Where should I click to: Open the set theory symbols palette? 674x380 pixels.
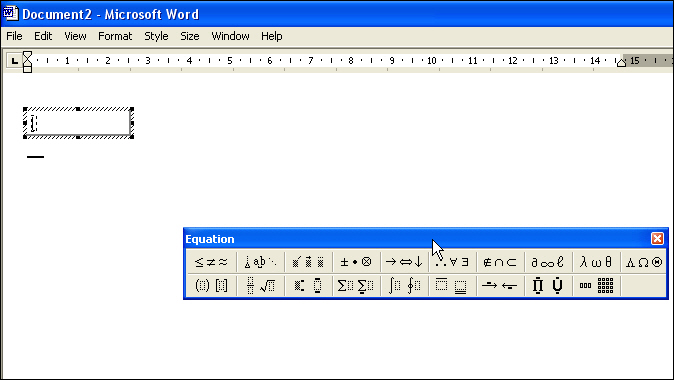point(500,262)
